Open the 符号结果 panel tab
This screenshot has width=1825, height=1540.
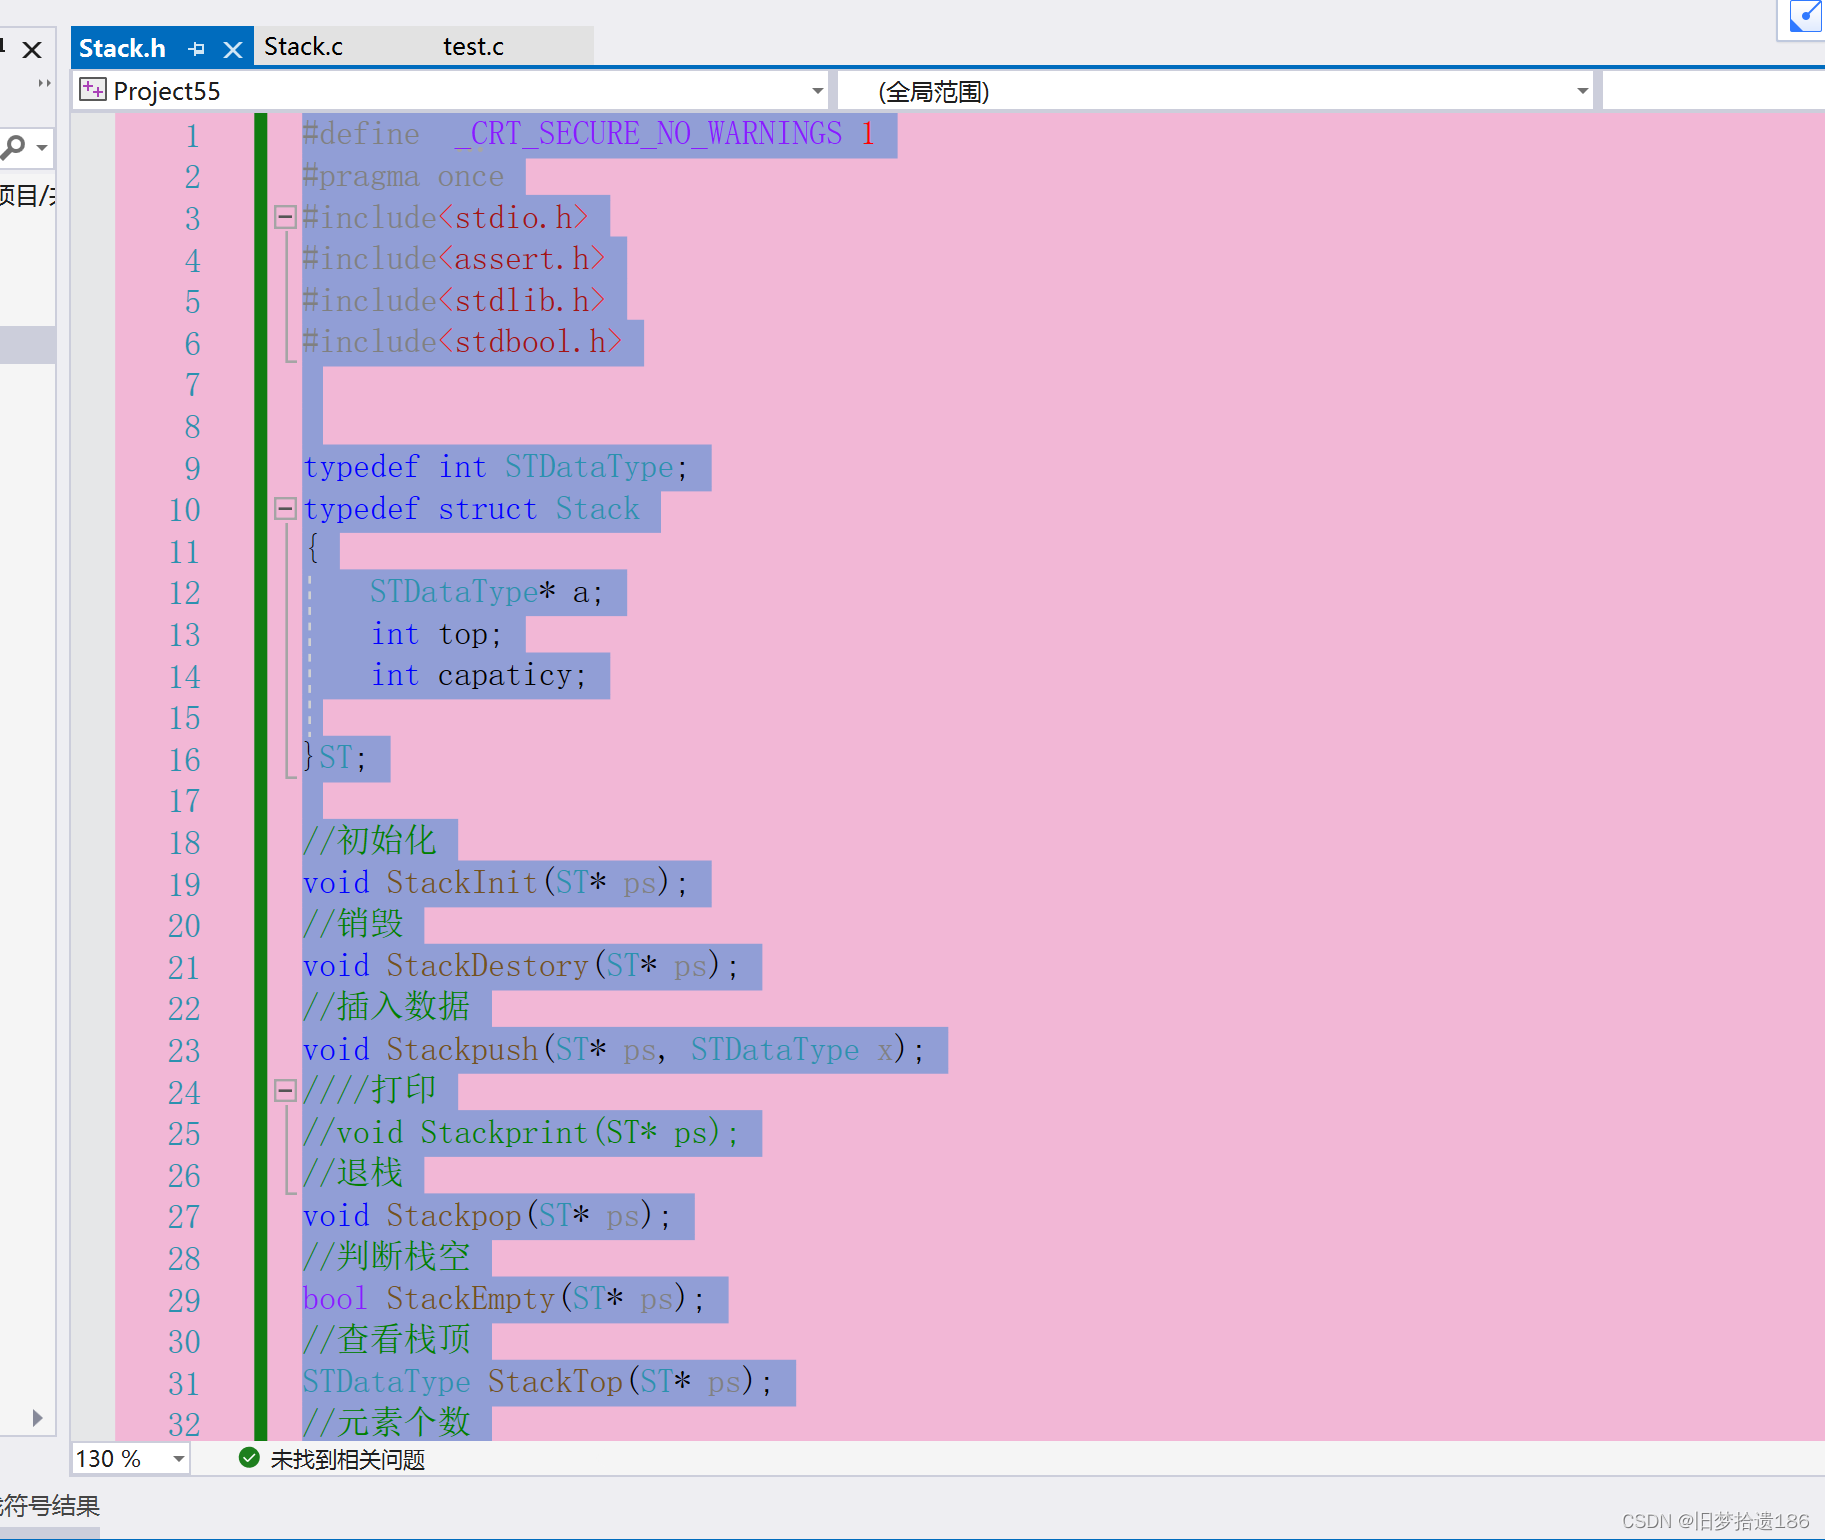tap(50, 1506)
